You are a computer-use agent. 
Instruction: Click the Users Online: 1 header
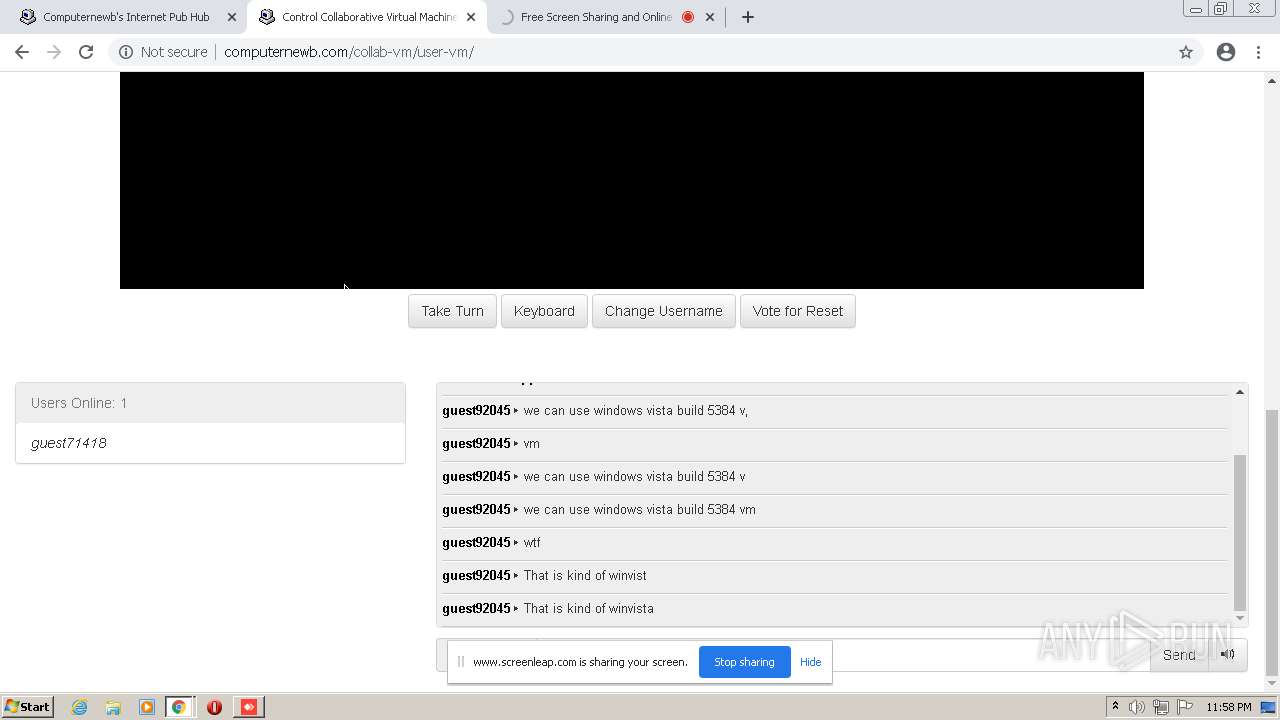click(210, 403)
